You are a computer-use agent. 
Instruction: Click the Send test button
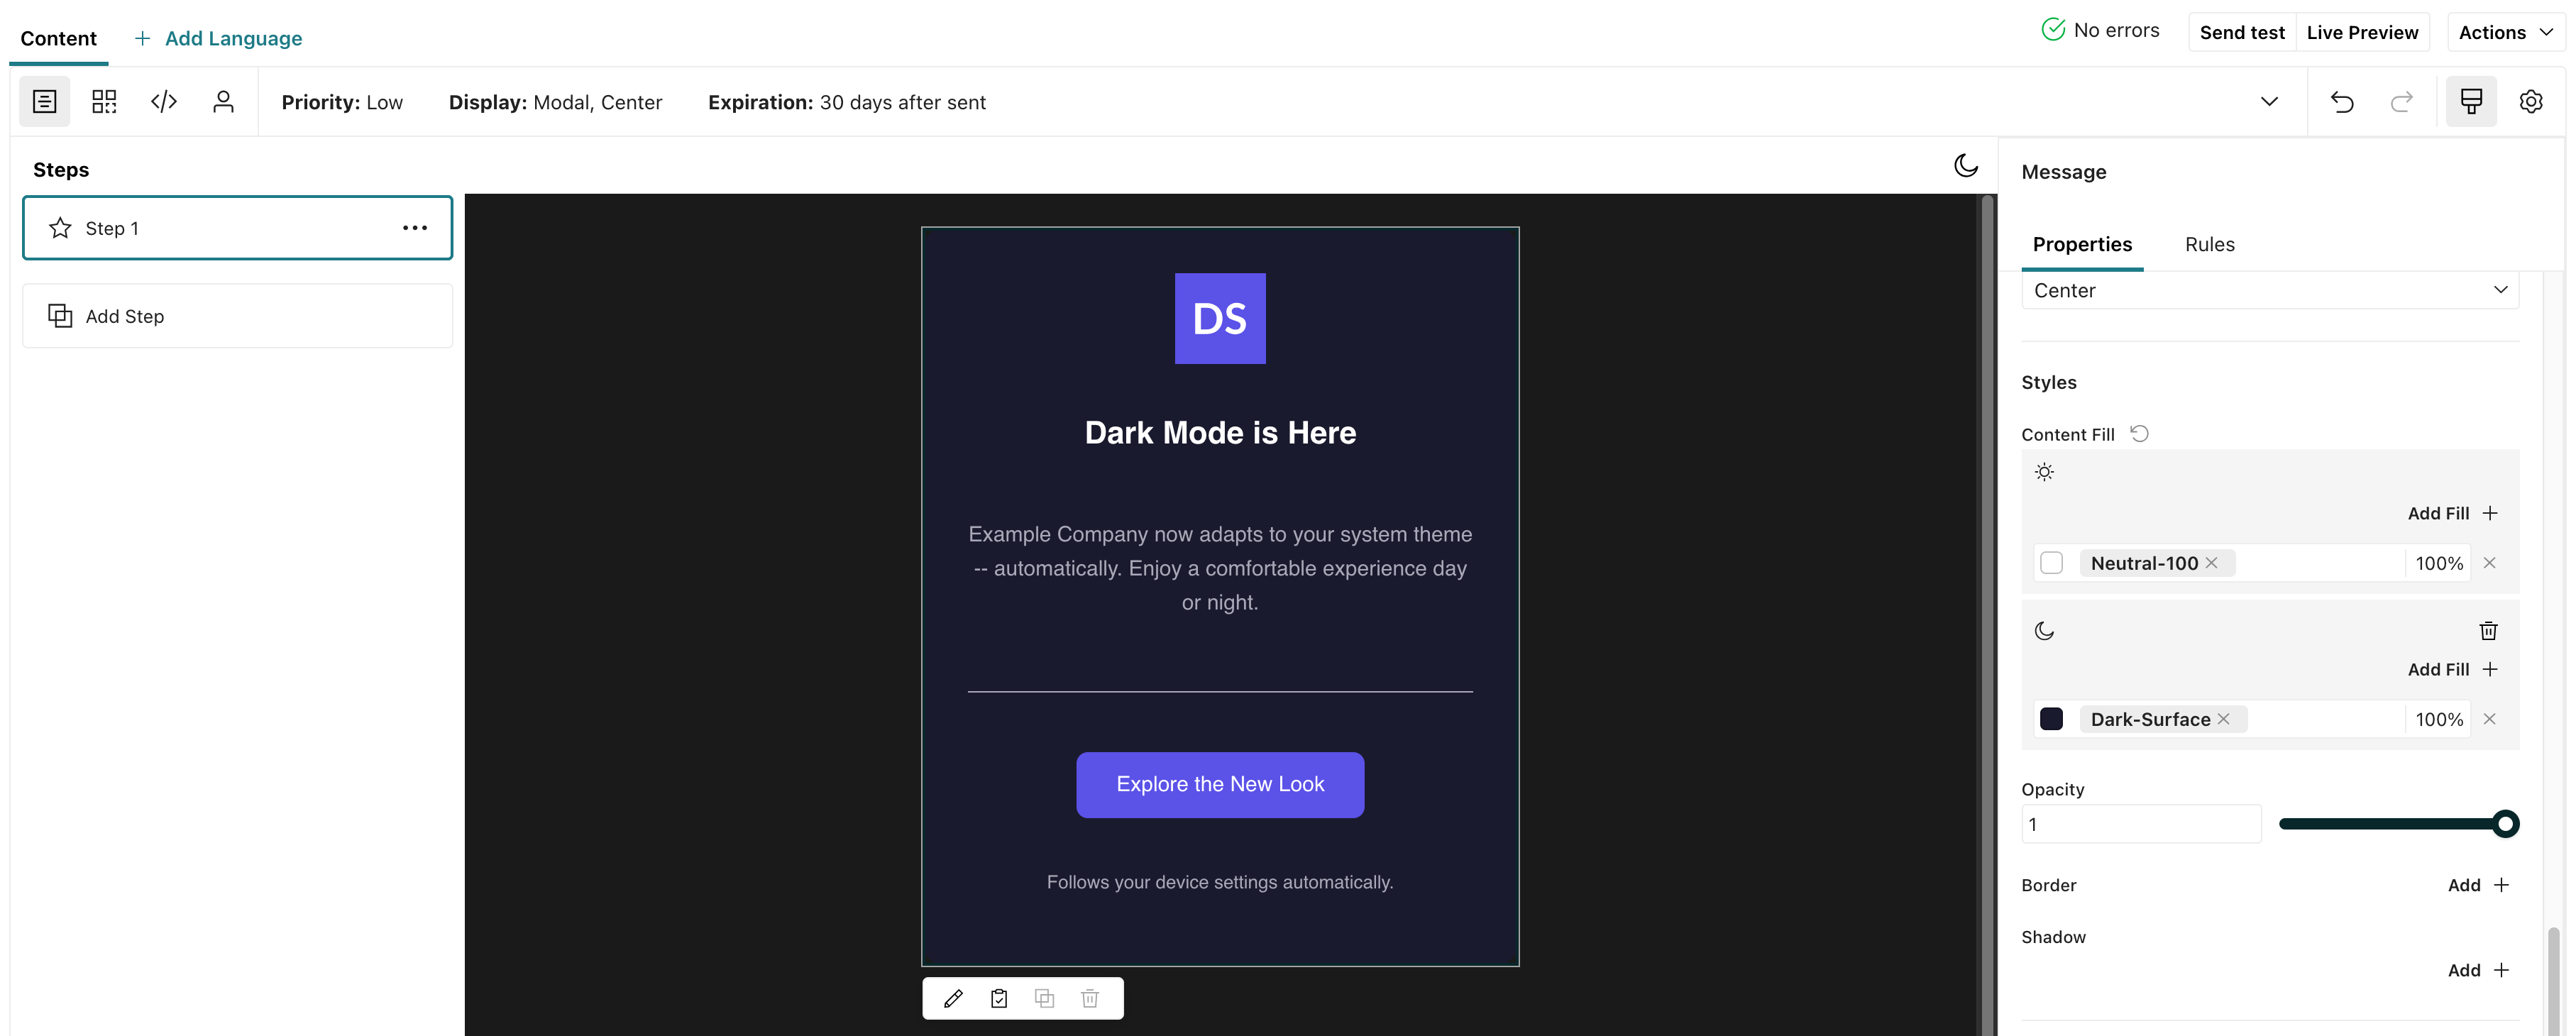[x=2242, y=33]
